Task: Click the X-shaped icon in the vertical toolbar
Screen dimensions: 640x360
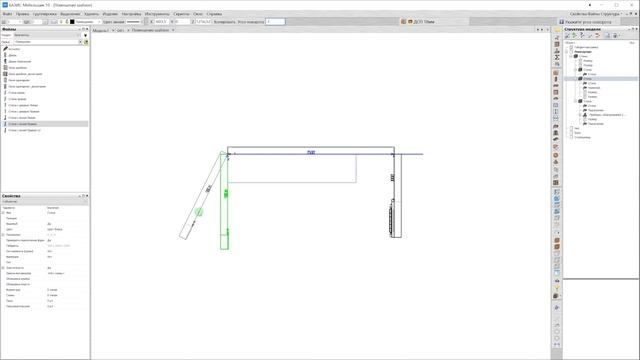Action: (557, 58)
